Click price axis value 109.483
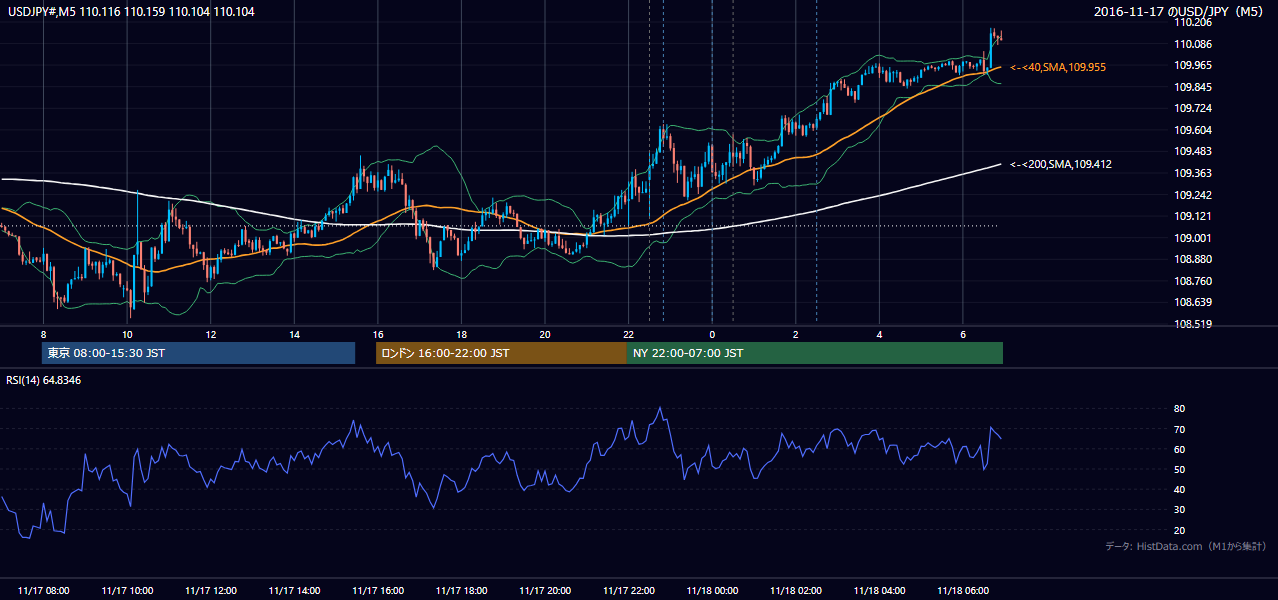The height and width of the screenshot is (600, 1278). pos(1192,151)
